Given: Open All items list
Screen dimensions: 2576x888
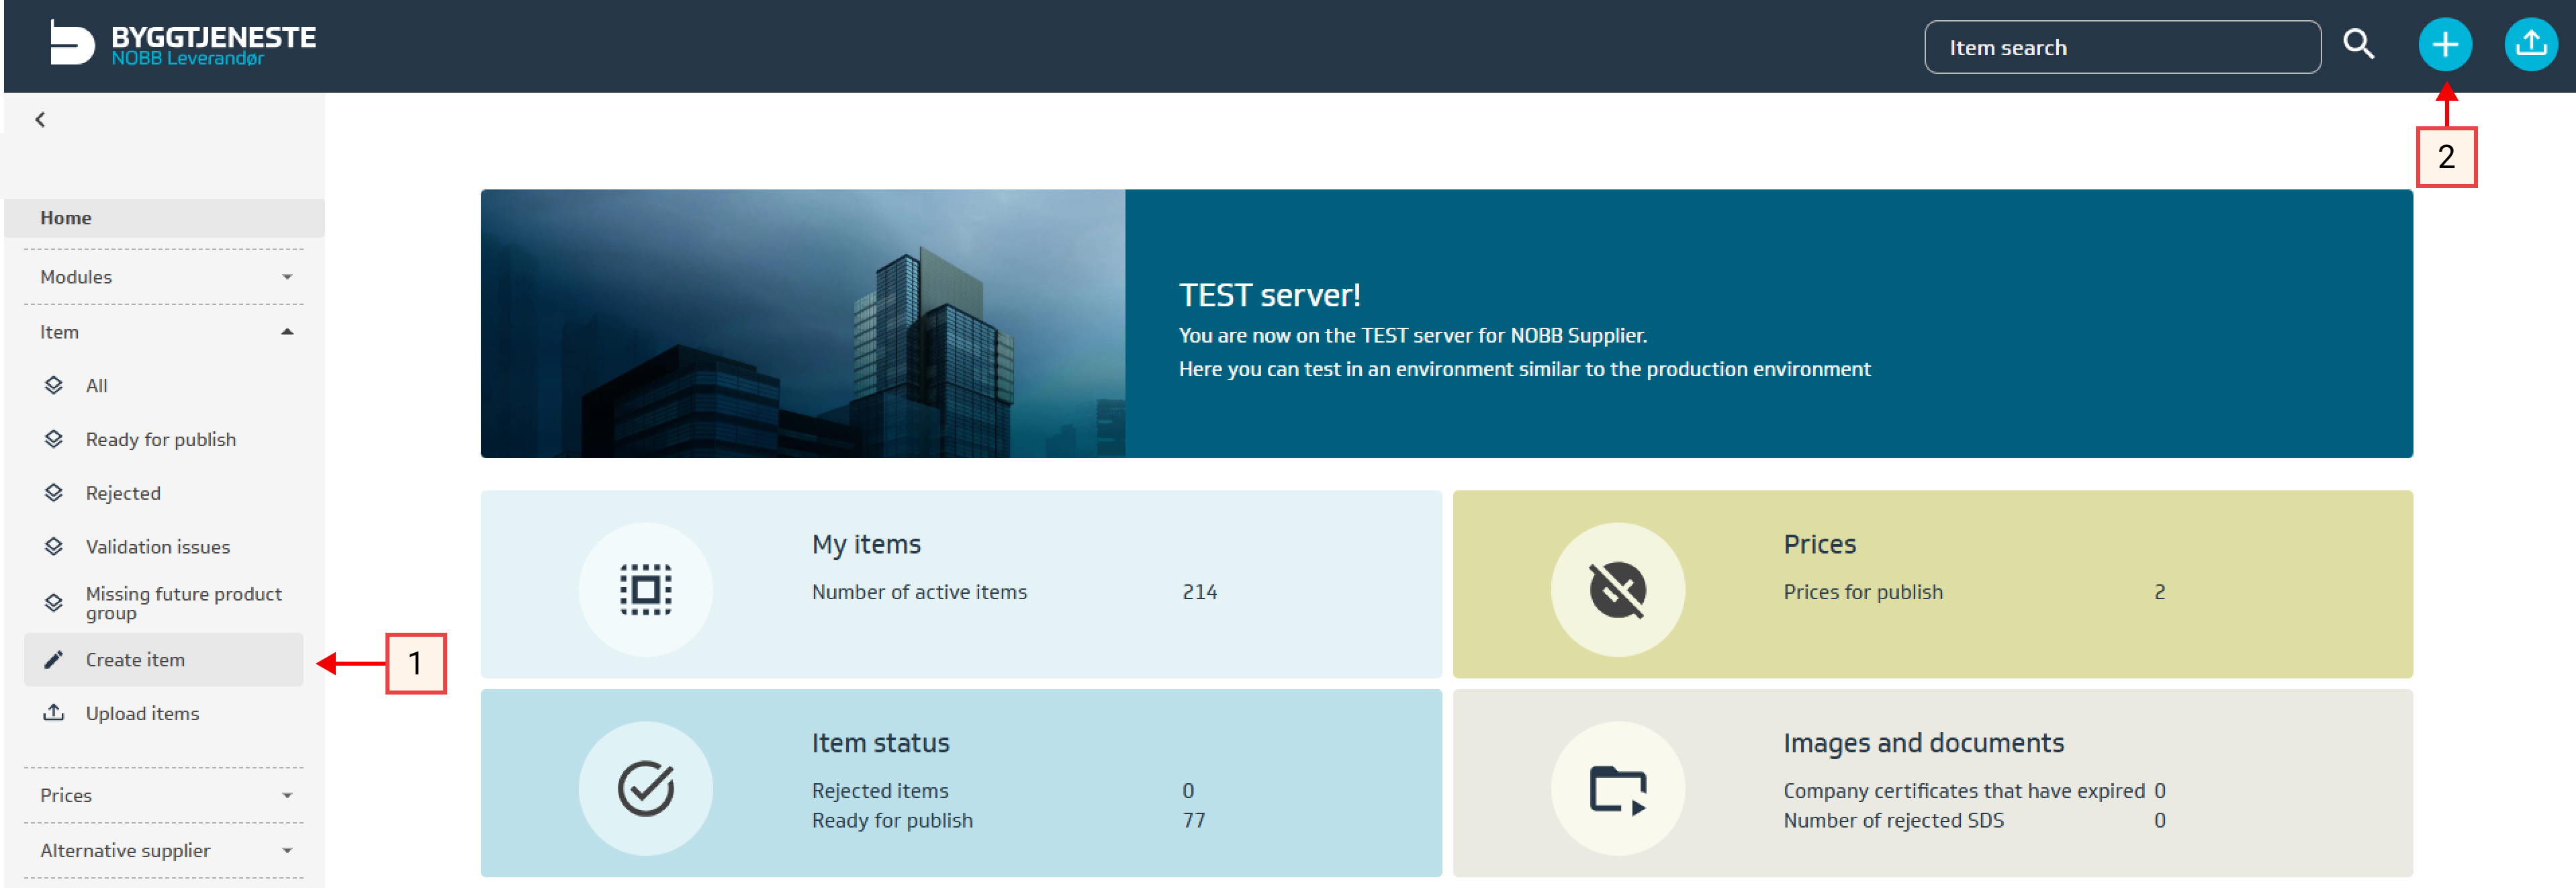Looking at the screenshot, I should (96, 386).
